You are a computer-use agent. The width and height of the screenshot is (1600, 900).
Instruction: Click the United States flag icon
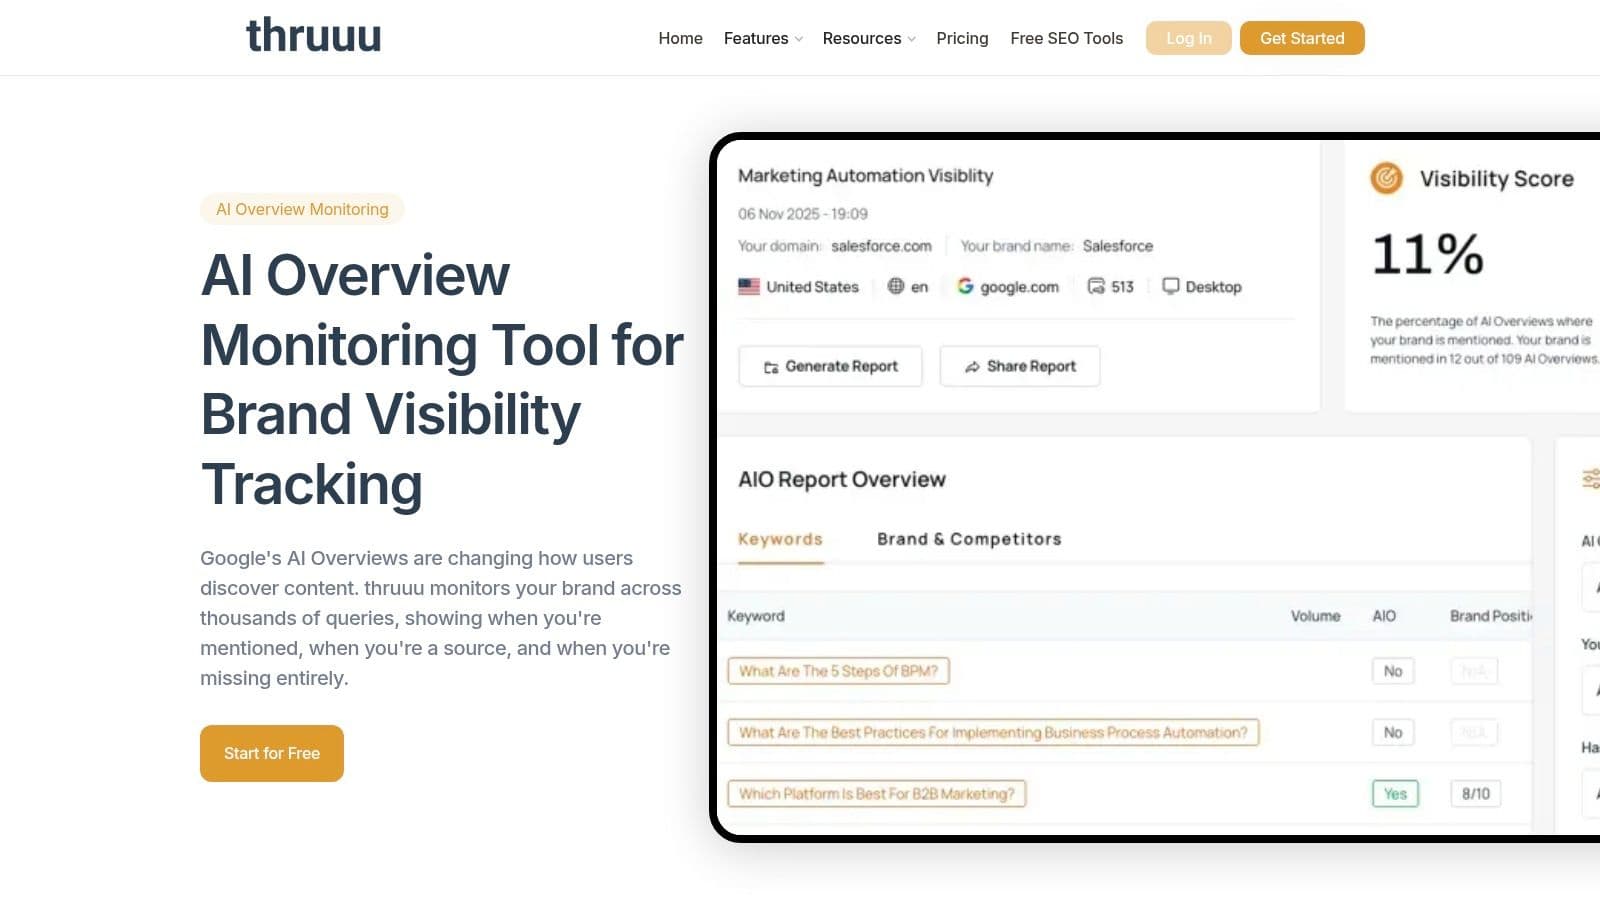coord(747,286)
